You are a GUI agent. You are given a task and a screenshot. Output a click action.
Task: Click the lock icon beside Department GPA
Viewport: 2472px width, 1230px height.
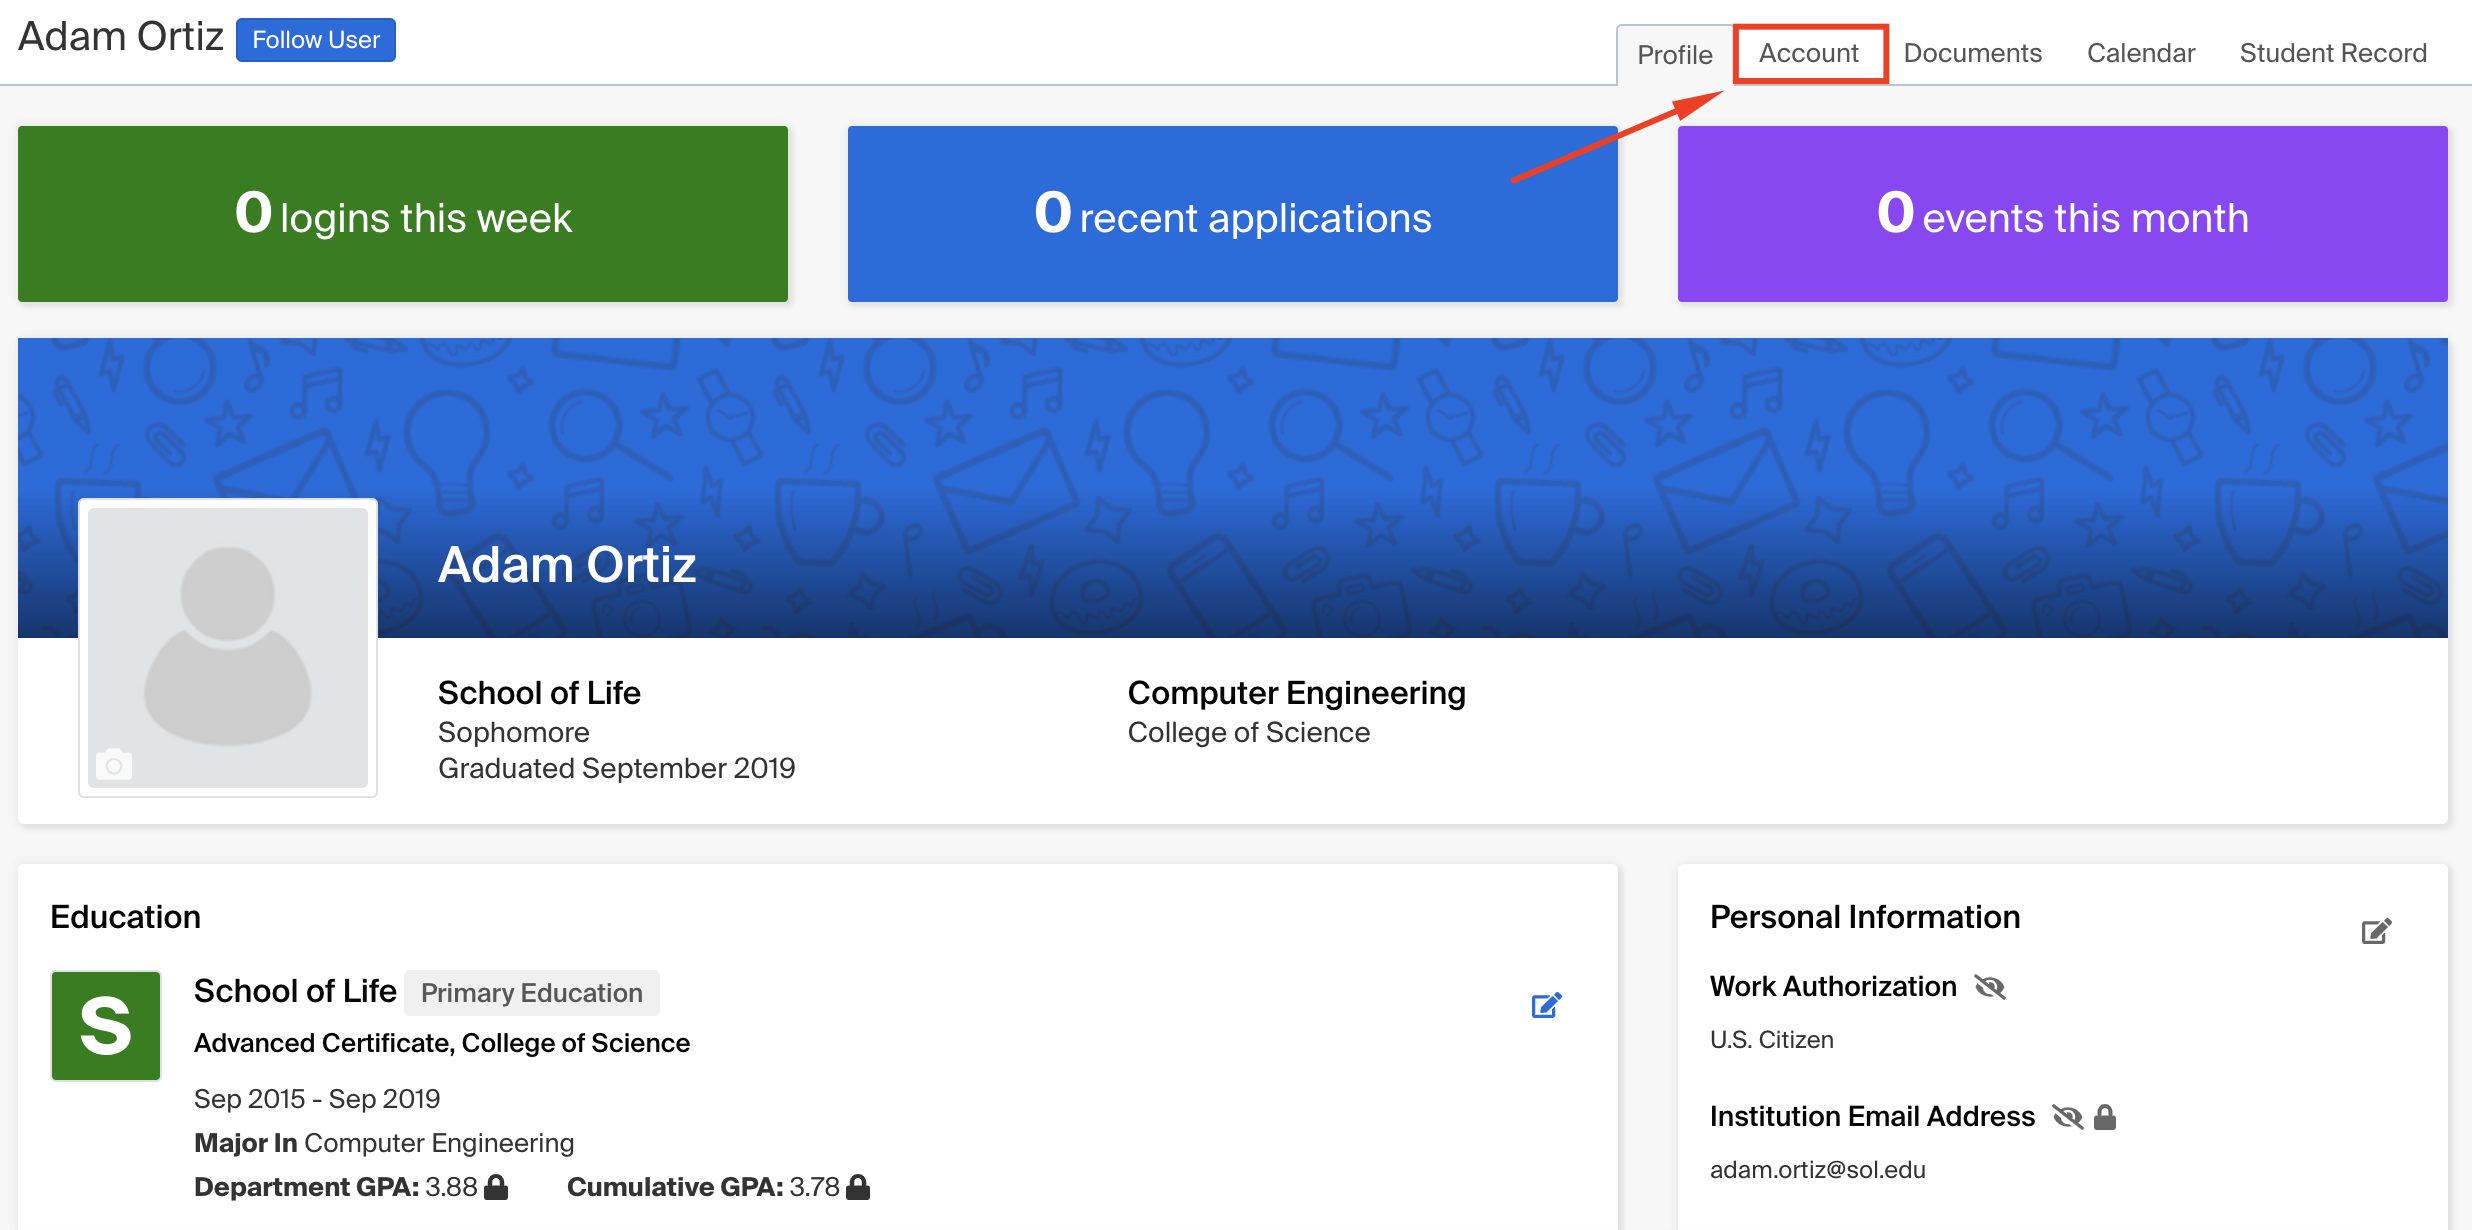point(496,1187)
